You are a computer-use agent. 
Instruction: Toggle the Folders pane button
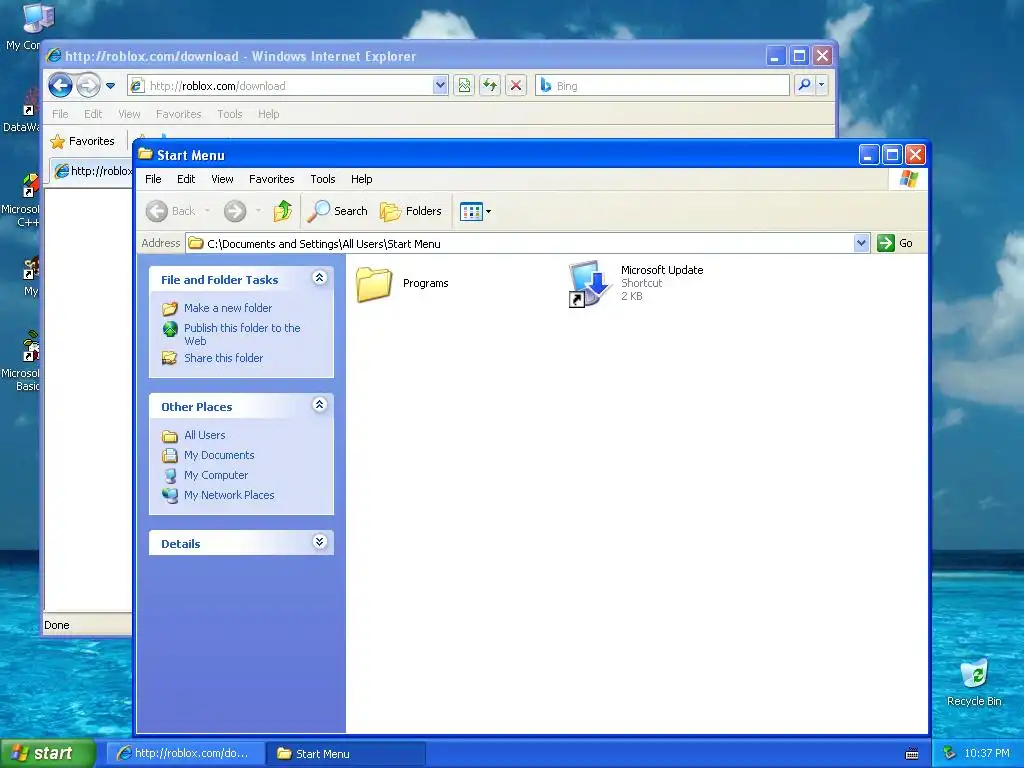tap(411, 211)
